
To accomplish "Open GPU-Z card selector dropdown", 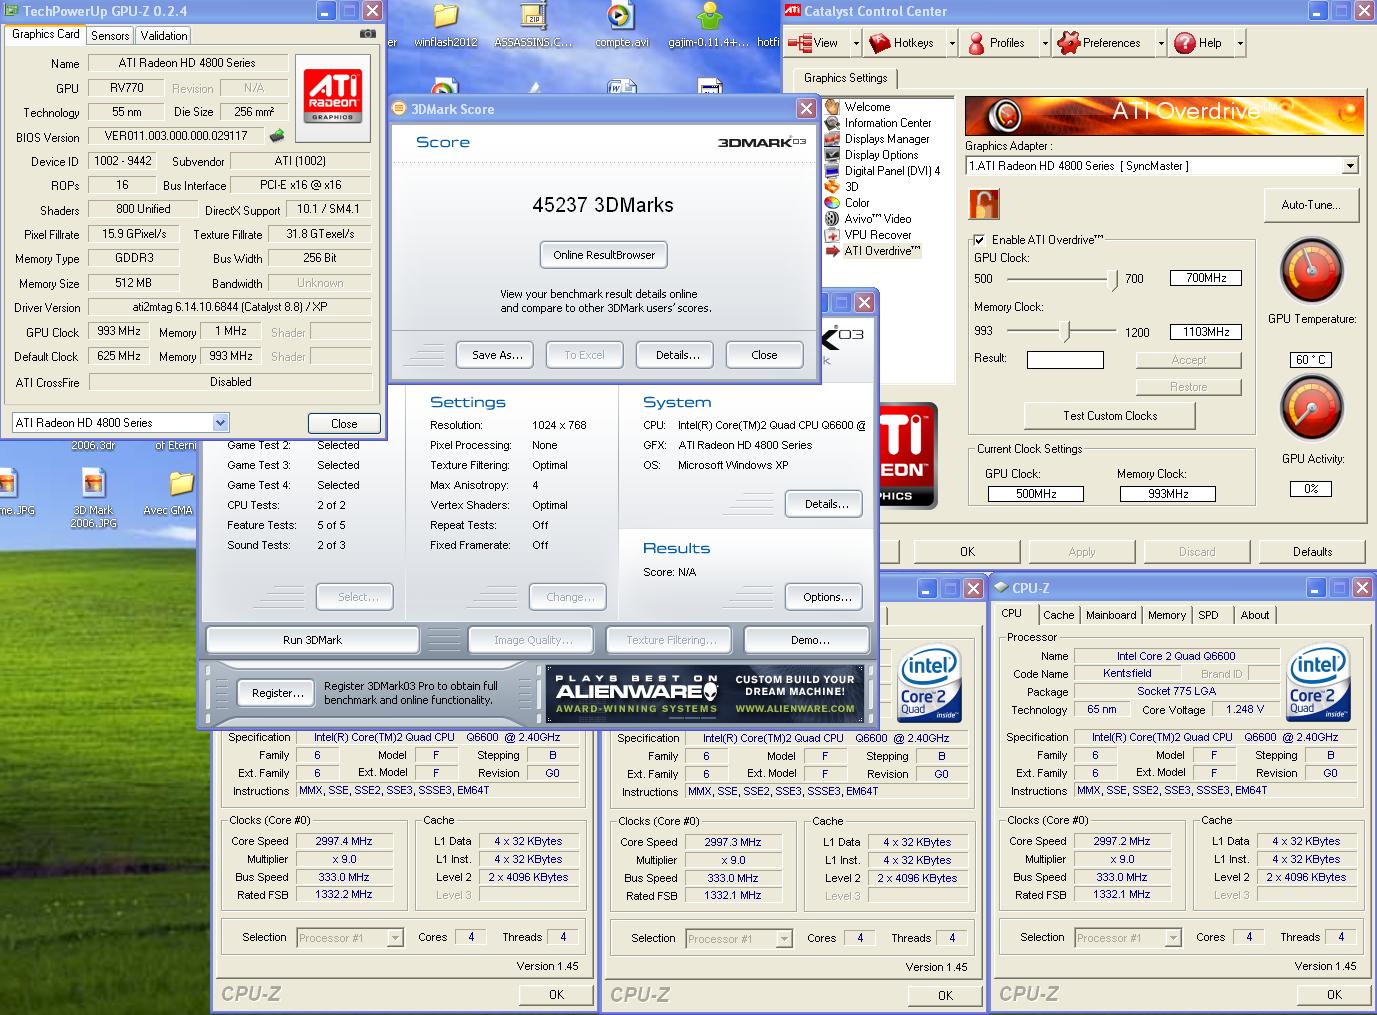I will pyautogui.click(x=220, y=423).
